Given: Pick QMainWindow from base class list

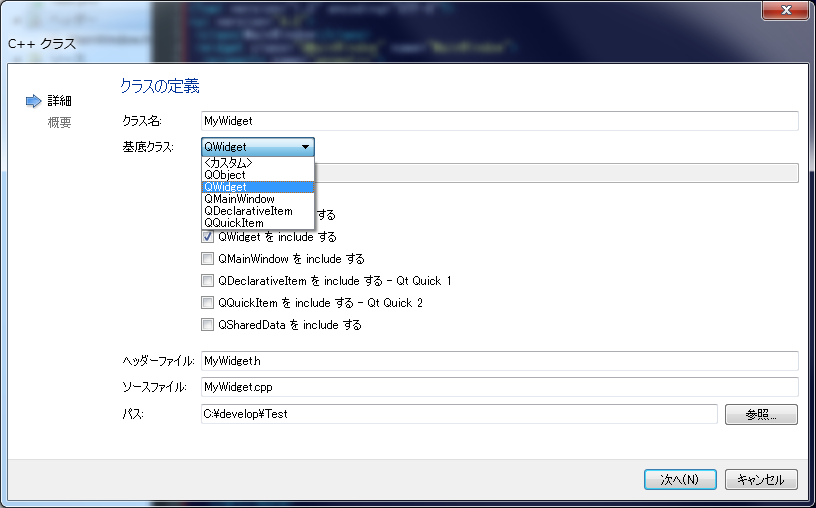Looking at the screenshot, I should pos(258,199).
